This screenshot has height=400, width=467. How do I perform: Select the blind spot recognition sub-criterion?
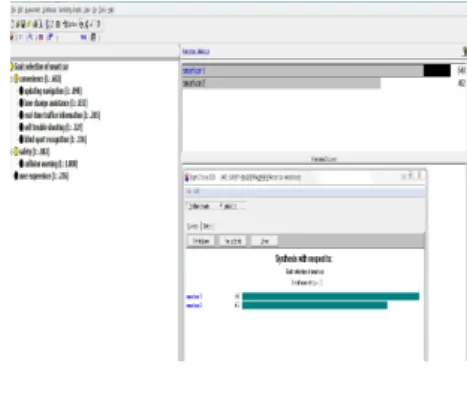click(x=56, y=139)
